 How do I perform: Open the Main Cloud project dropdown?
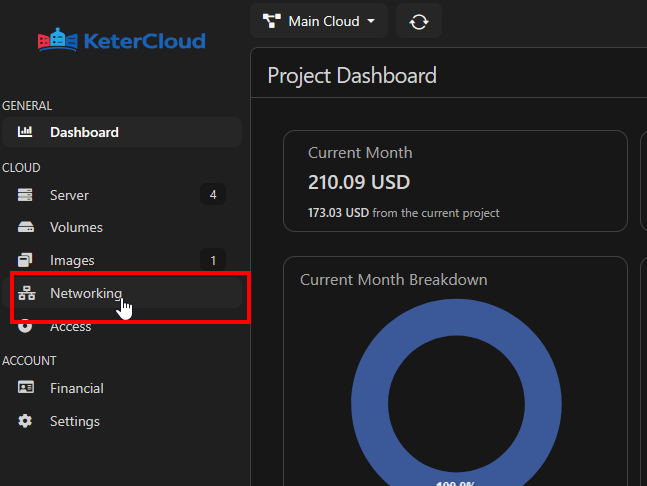(x=319, y=21)
